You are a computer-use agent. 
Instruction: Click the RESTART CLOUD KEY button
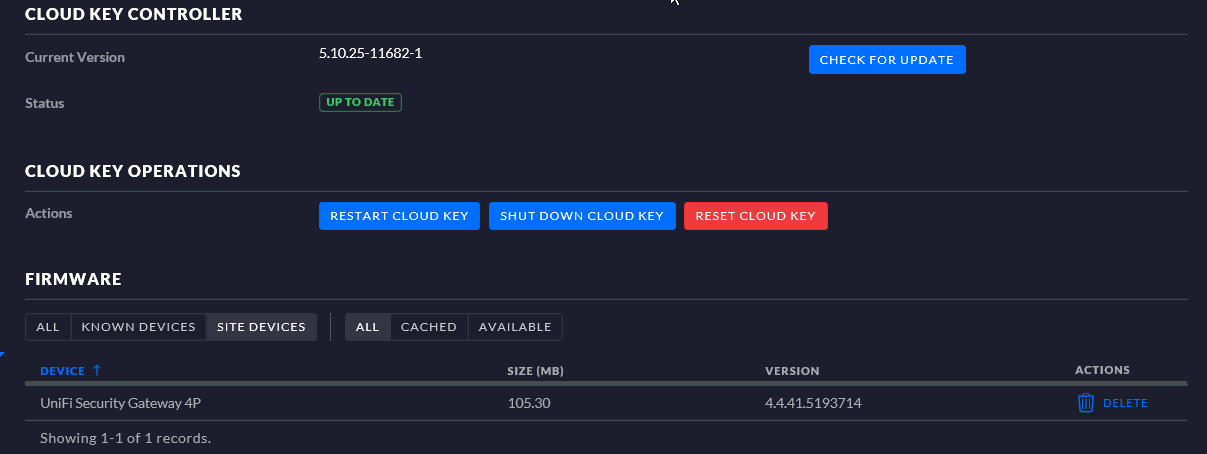tap(399, 216)
